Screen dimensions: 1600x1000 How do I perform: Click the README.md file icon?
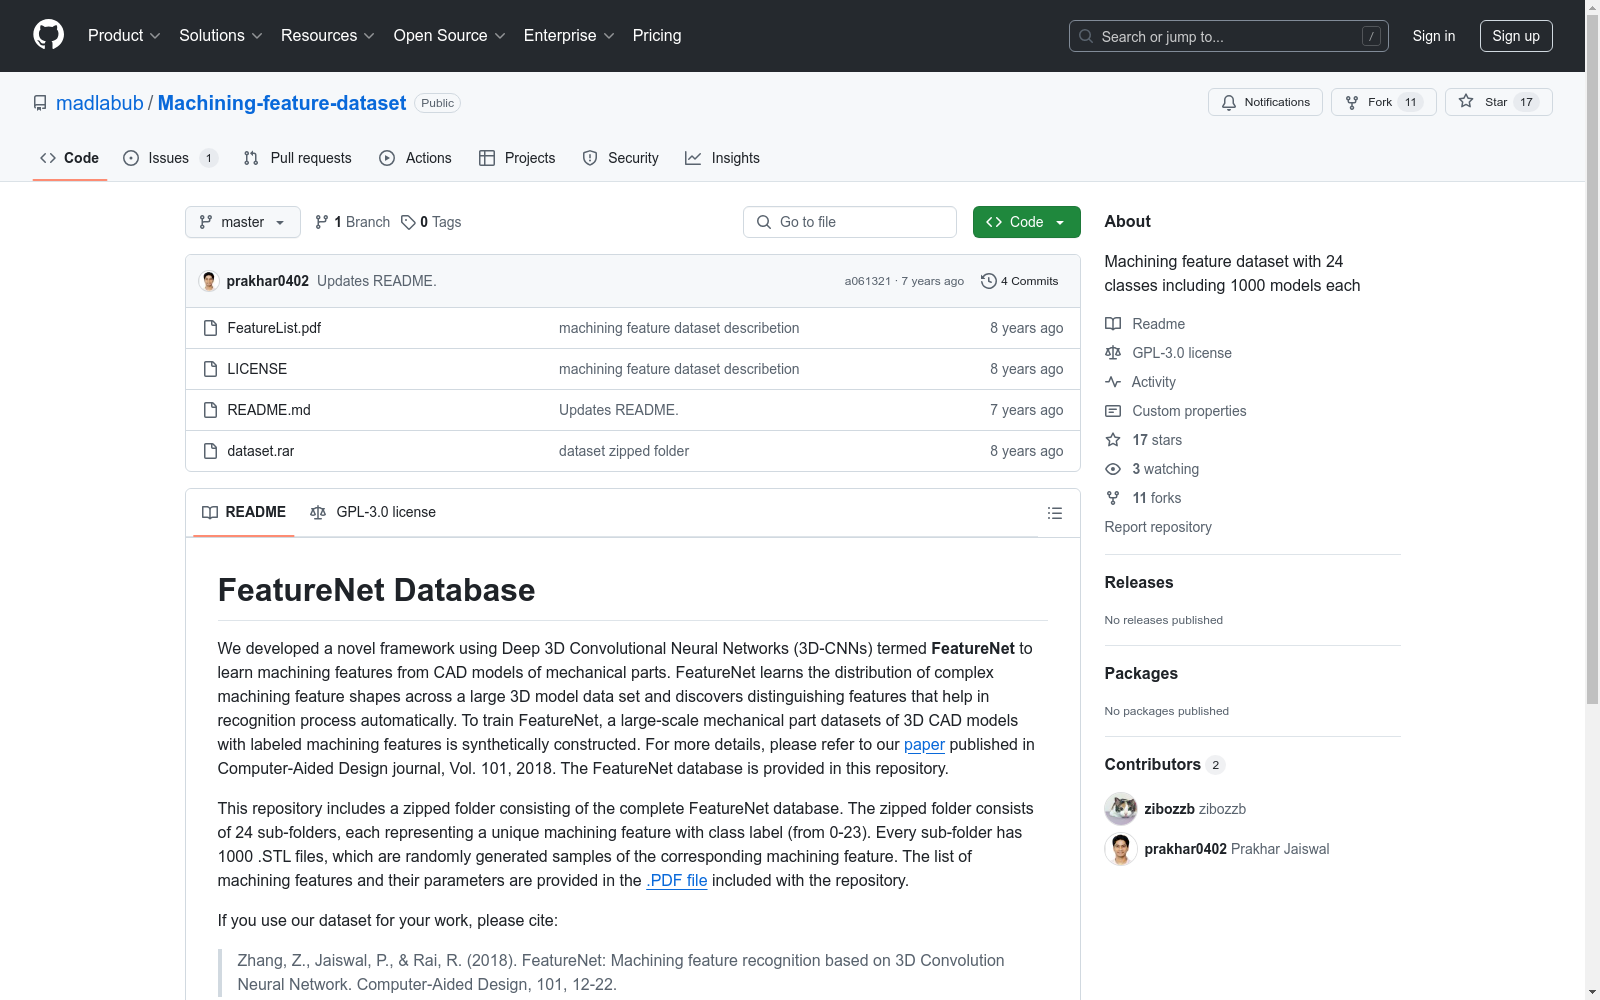click(210, 410)
